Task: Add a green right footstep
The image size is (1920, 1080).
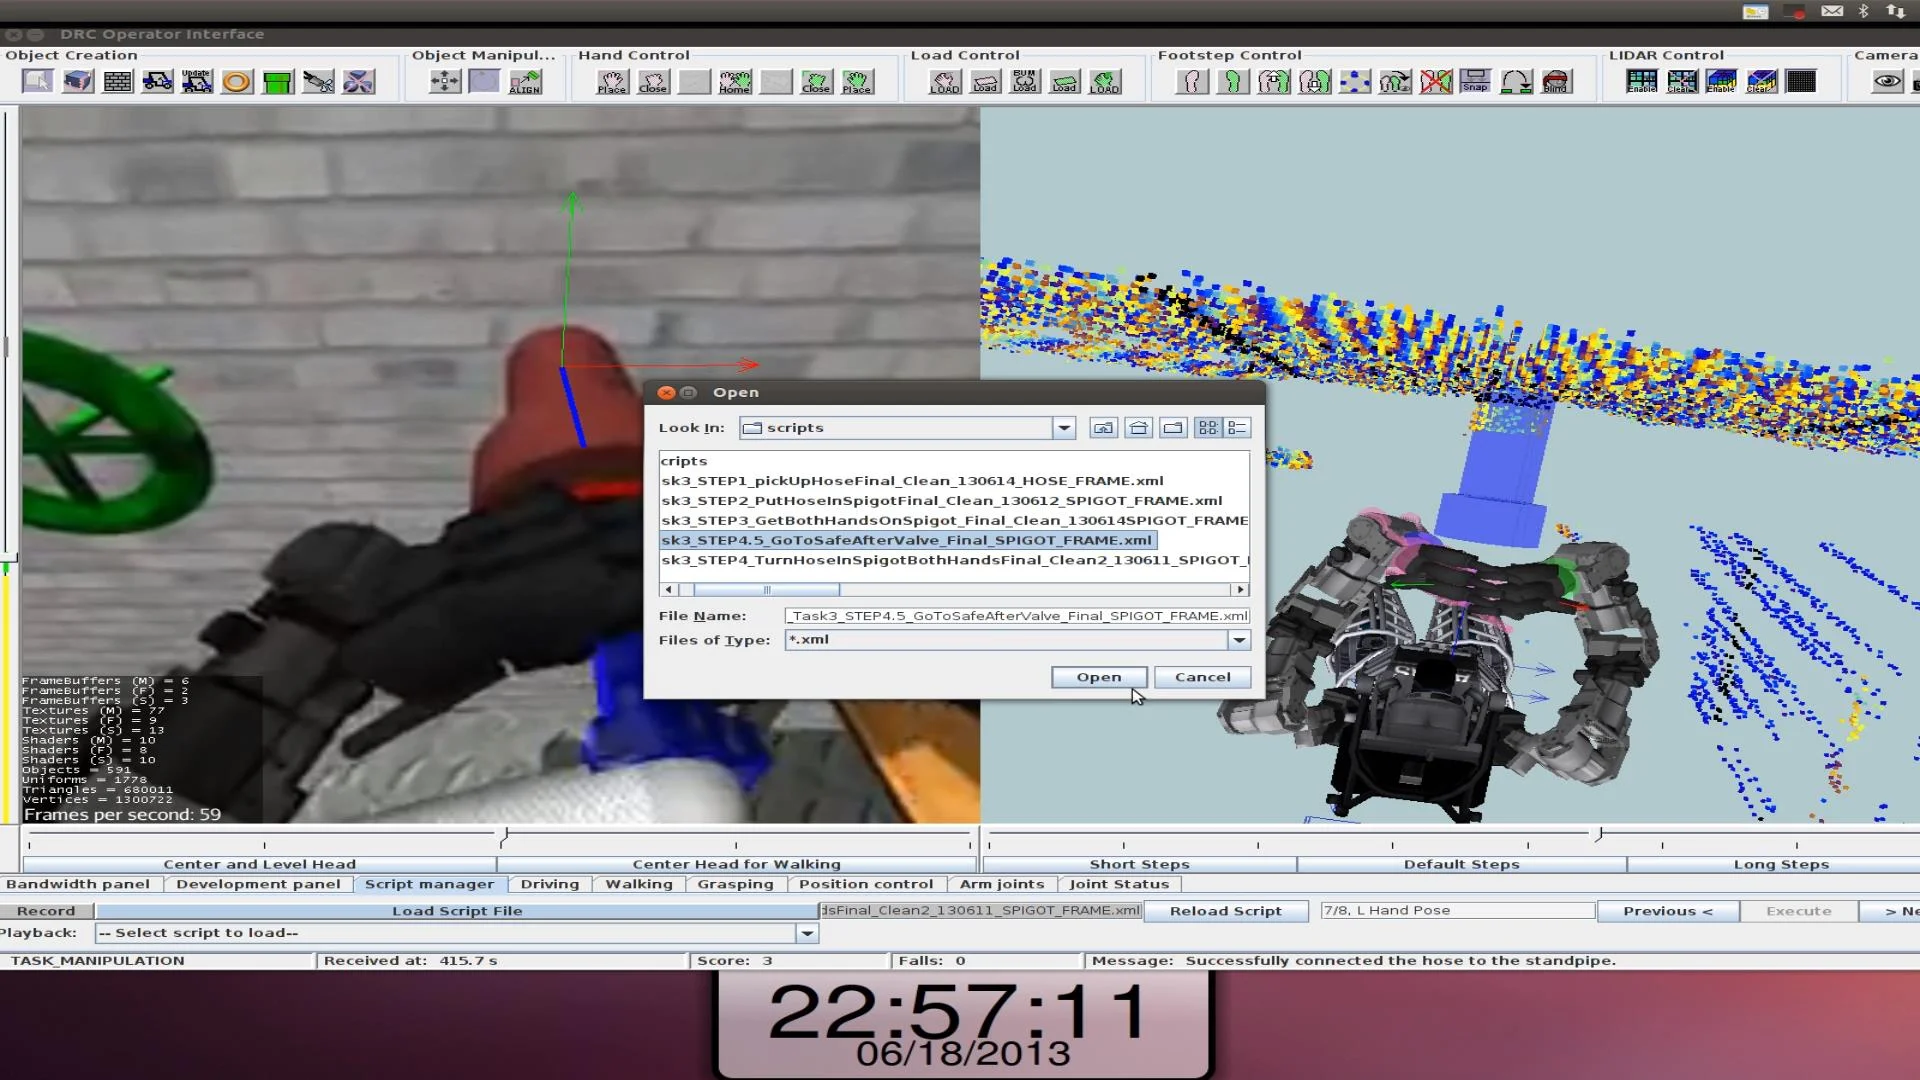Action: [1233, 82]
